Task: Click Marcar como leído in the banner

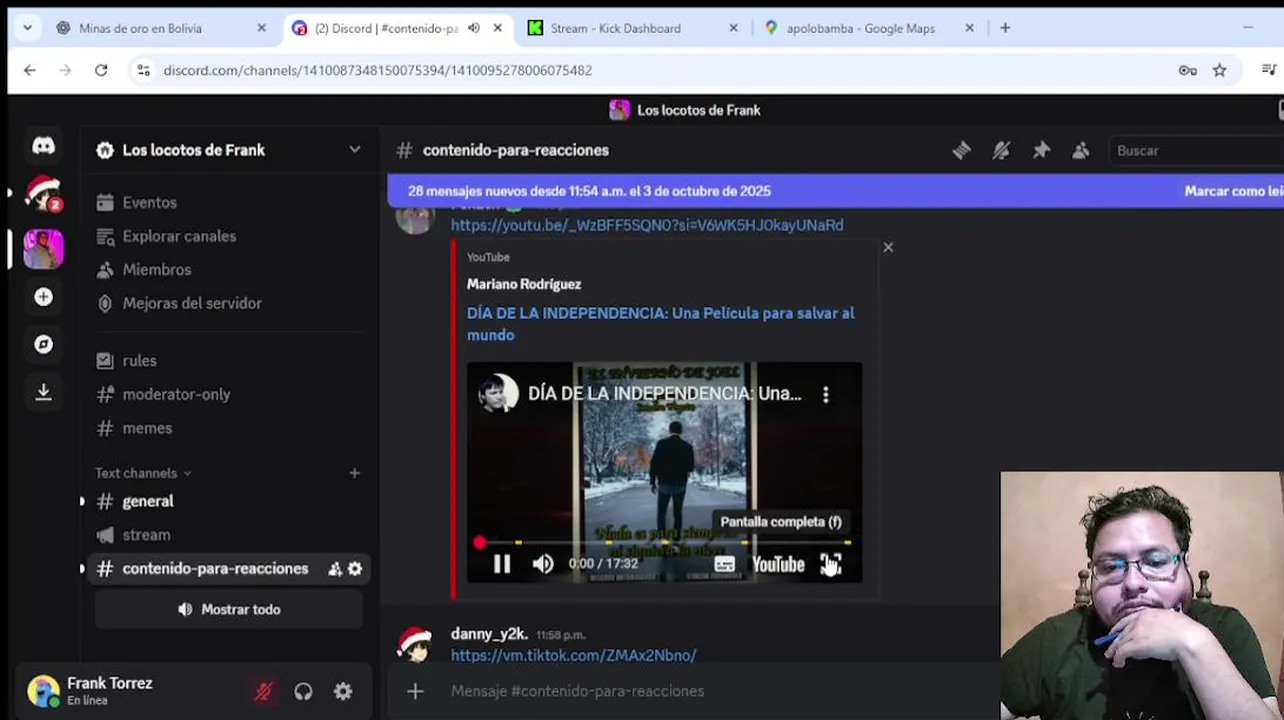Action: pos(1233,191)
